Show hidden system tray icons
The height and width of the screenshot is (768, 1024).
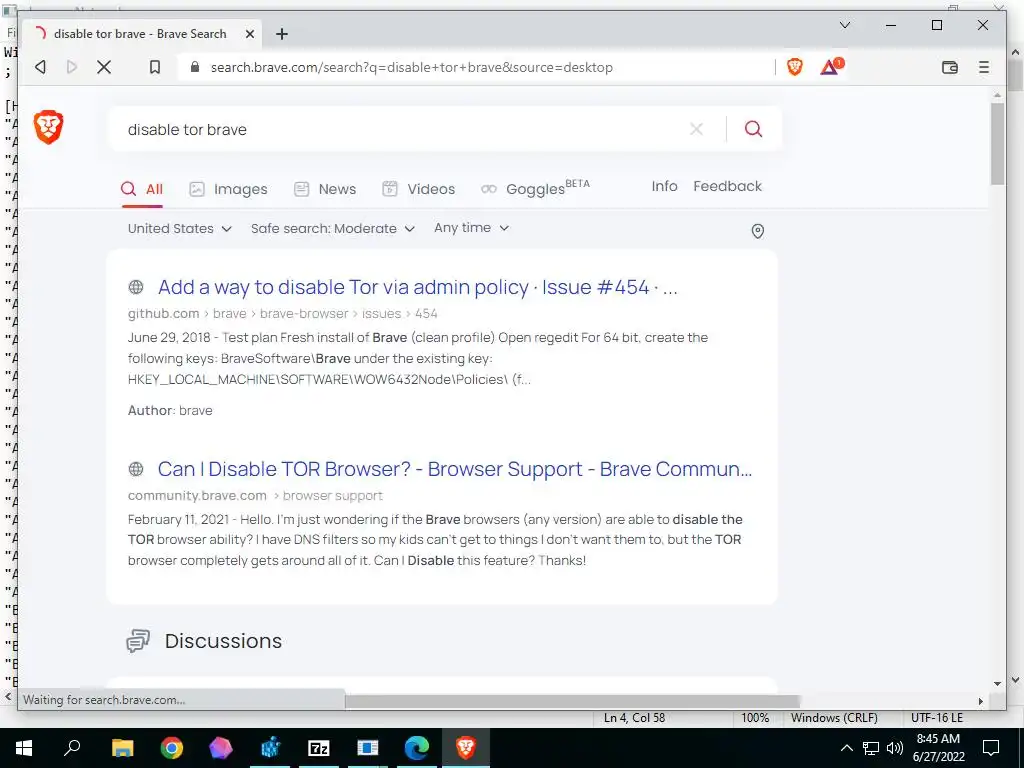tap(846, 748)
